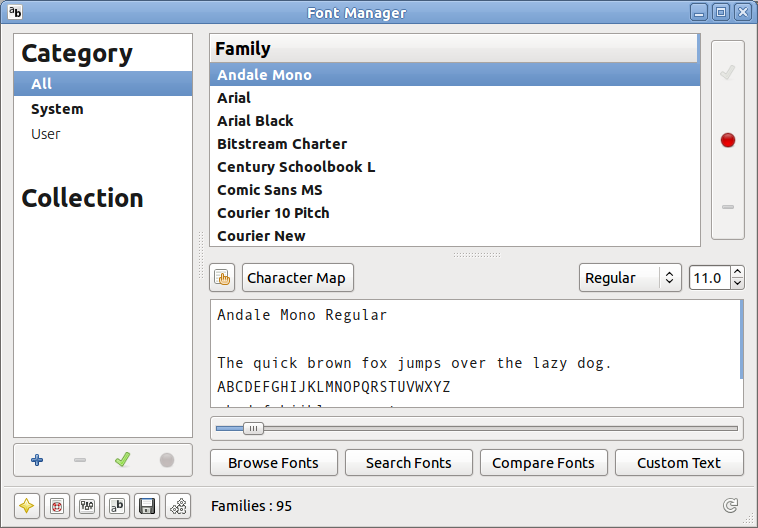This screenshot has width=758, height=528.
Task: Click the Custom Text button
Action: point(679,463)
